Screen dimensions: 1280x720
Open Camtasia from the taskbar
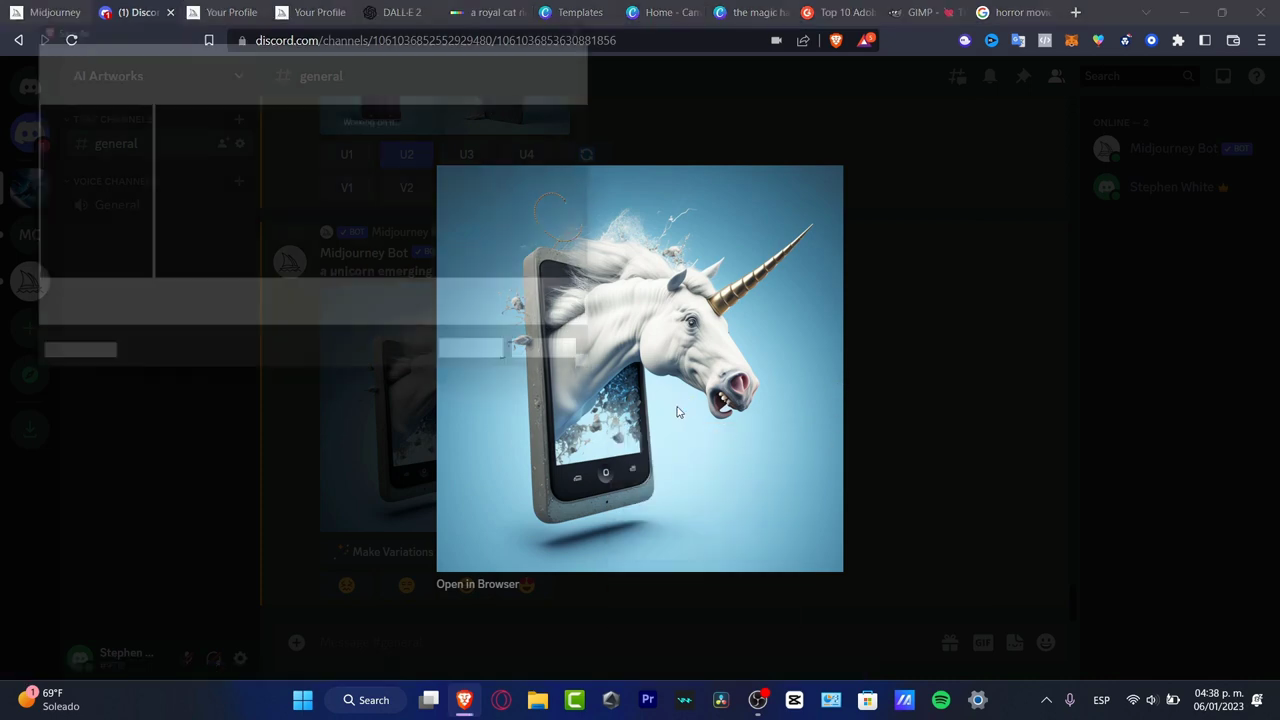[x=574, y=700]
